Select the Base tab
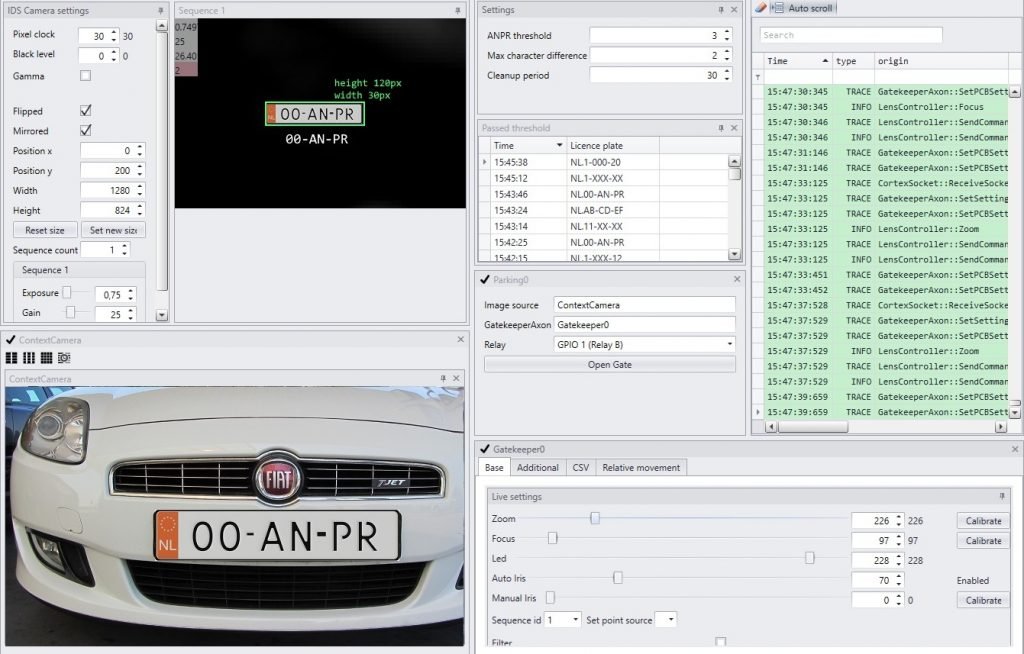This screenshot has height=654, width=1024. point(494,468)
